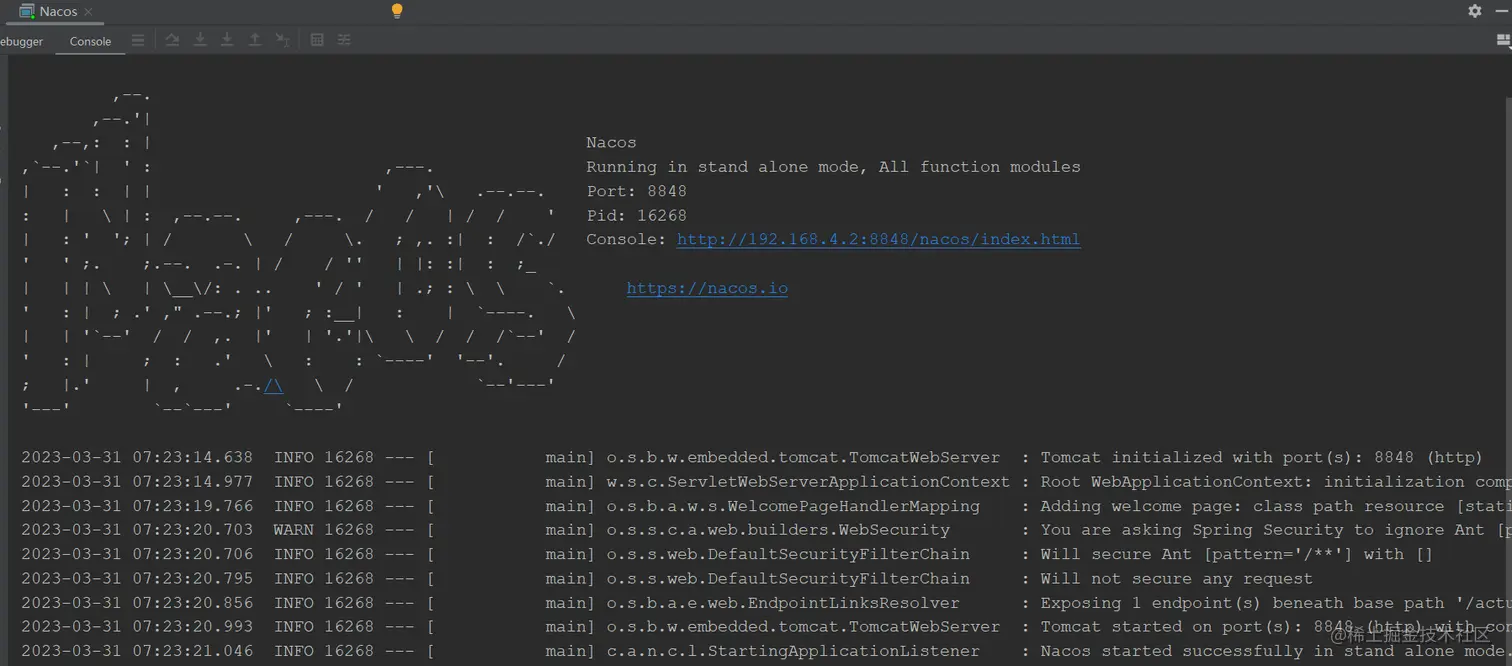Image resolution: width=1512 pixels, height=666 pixels.
Task: Click the console vertical scrollbar
Action: pyautogui.click(x=1508, y=380)
